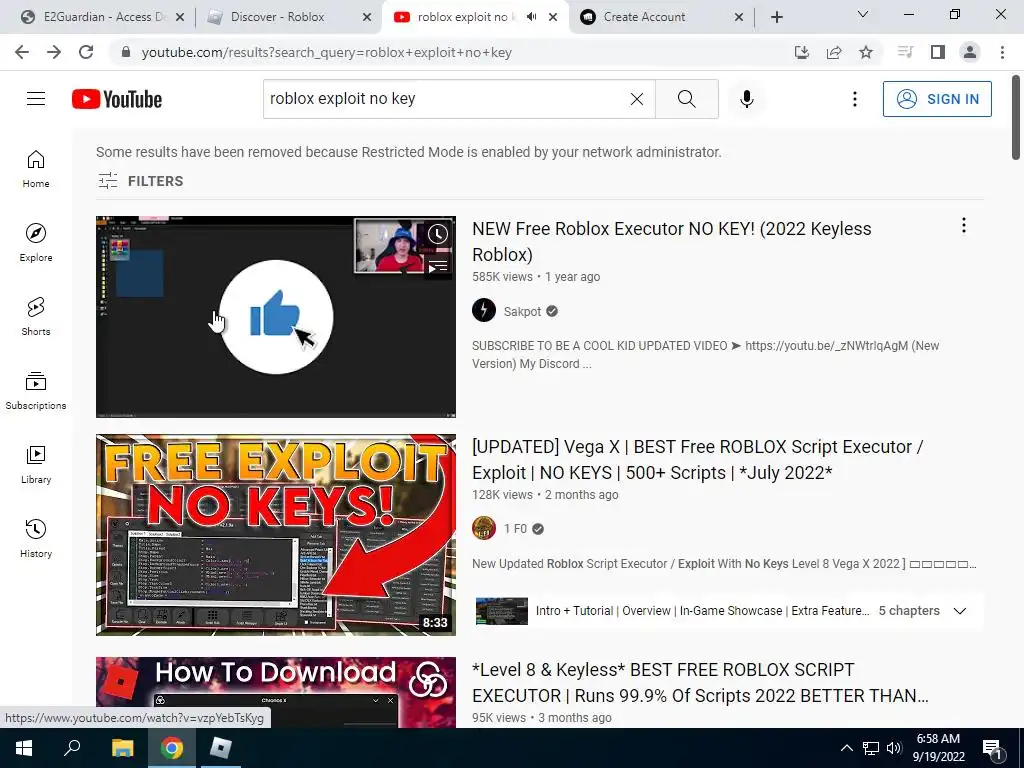Viewport: 1024px width, 768px height.
Task: Click the page vertical scrollbar thumb
Action: pos(1016,118)
